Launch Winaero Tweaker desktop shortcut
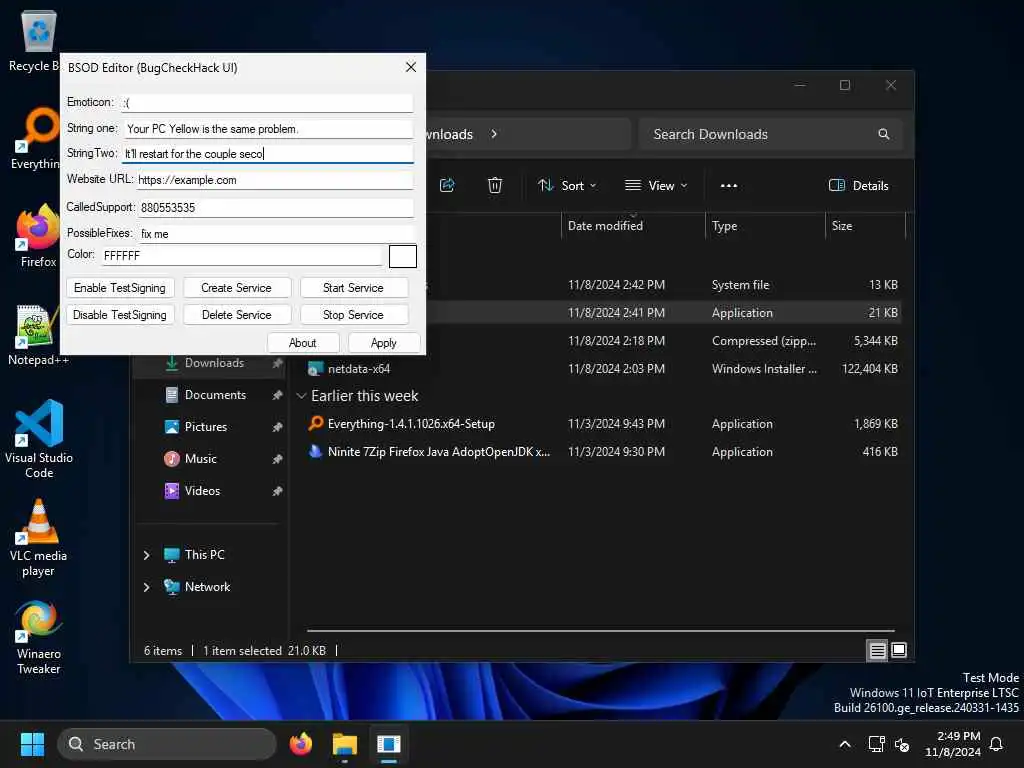 tap(39, 637)
